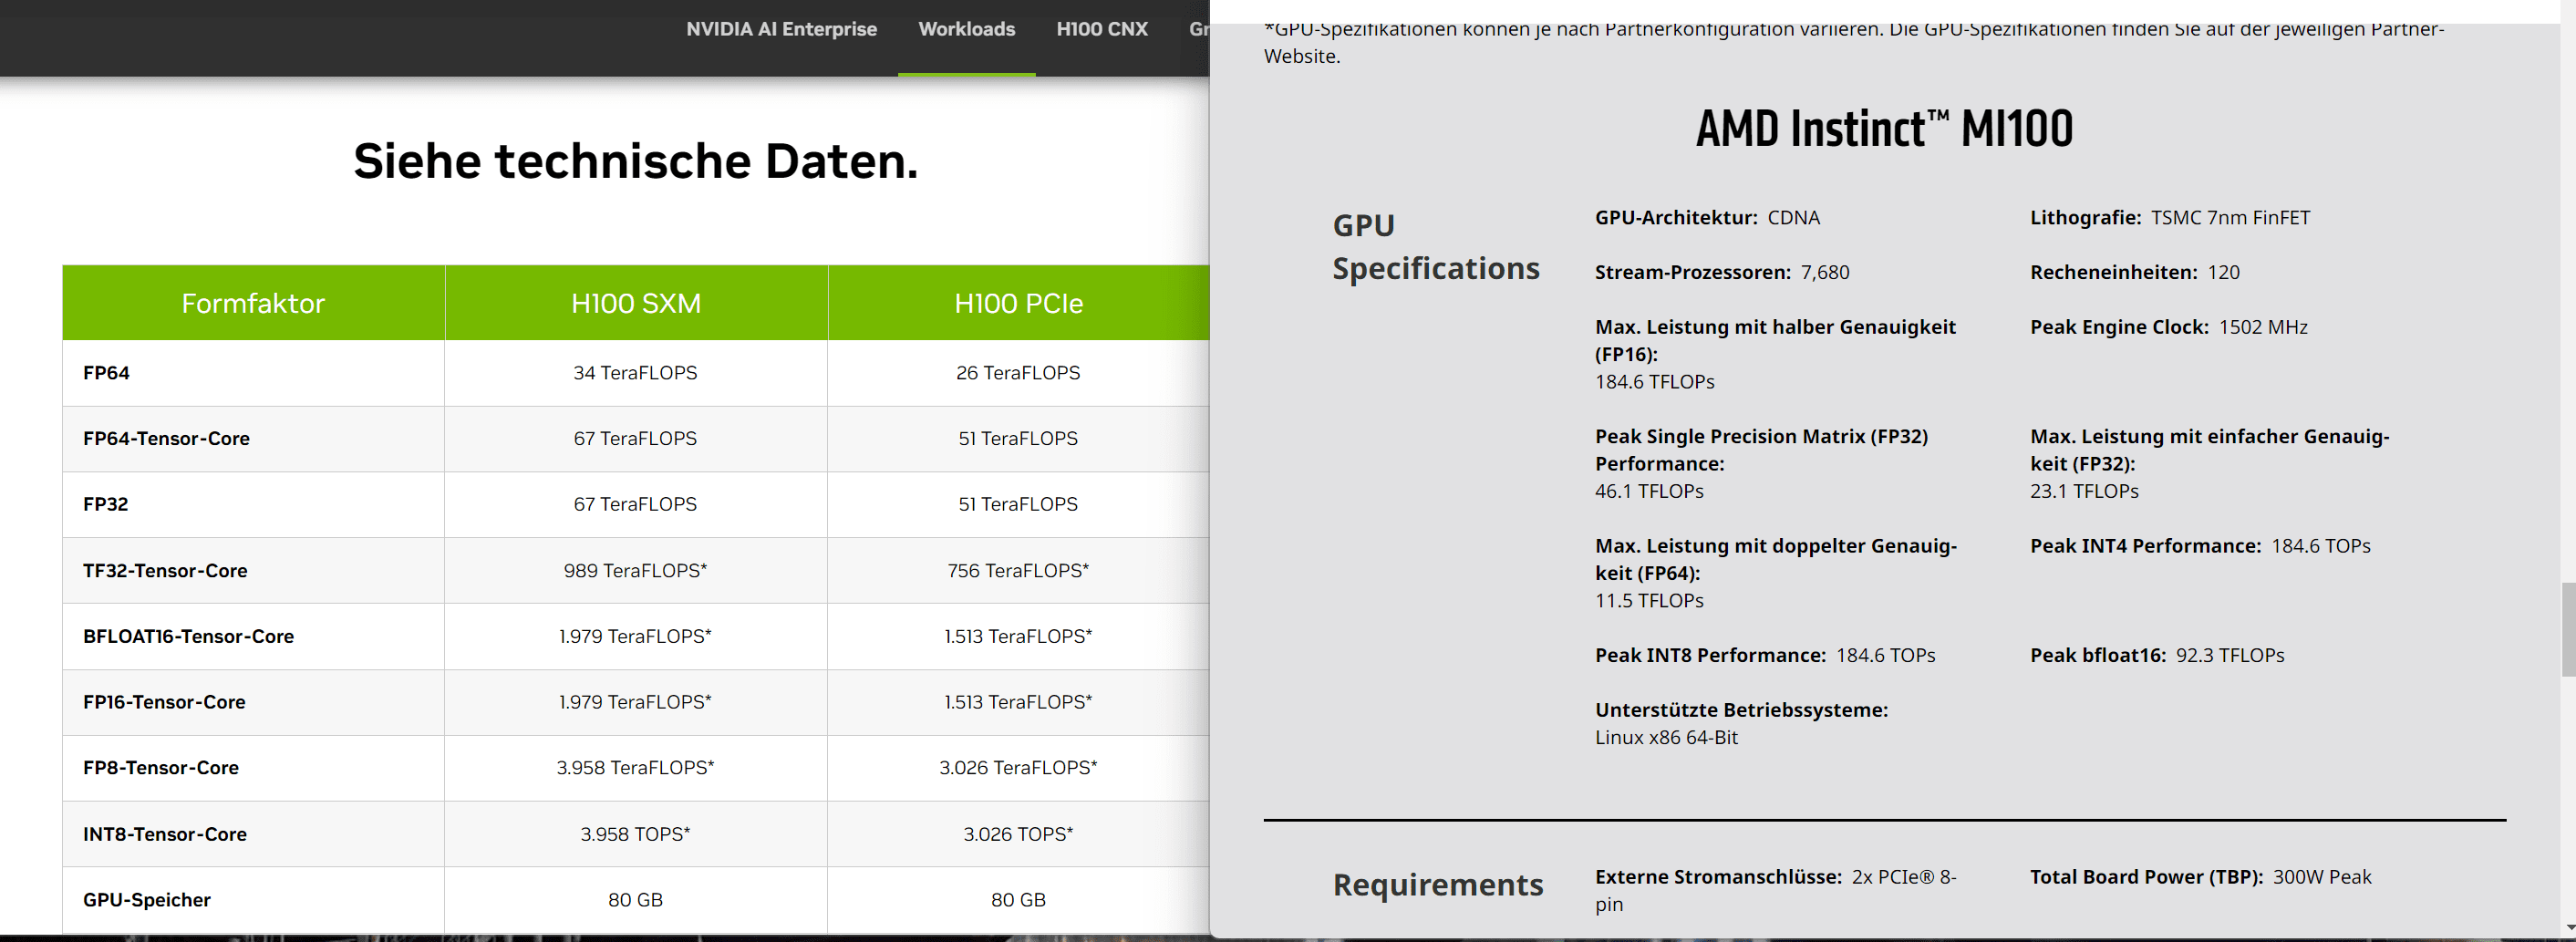
Task: Click the Formfaktor table header
Action: click(253, 303)
